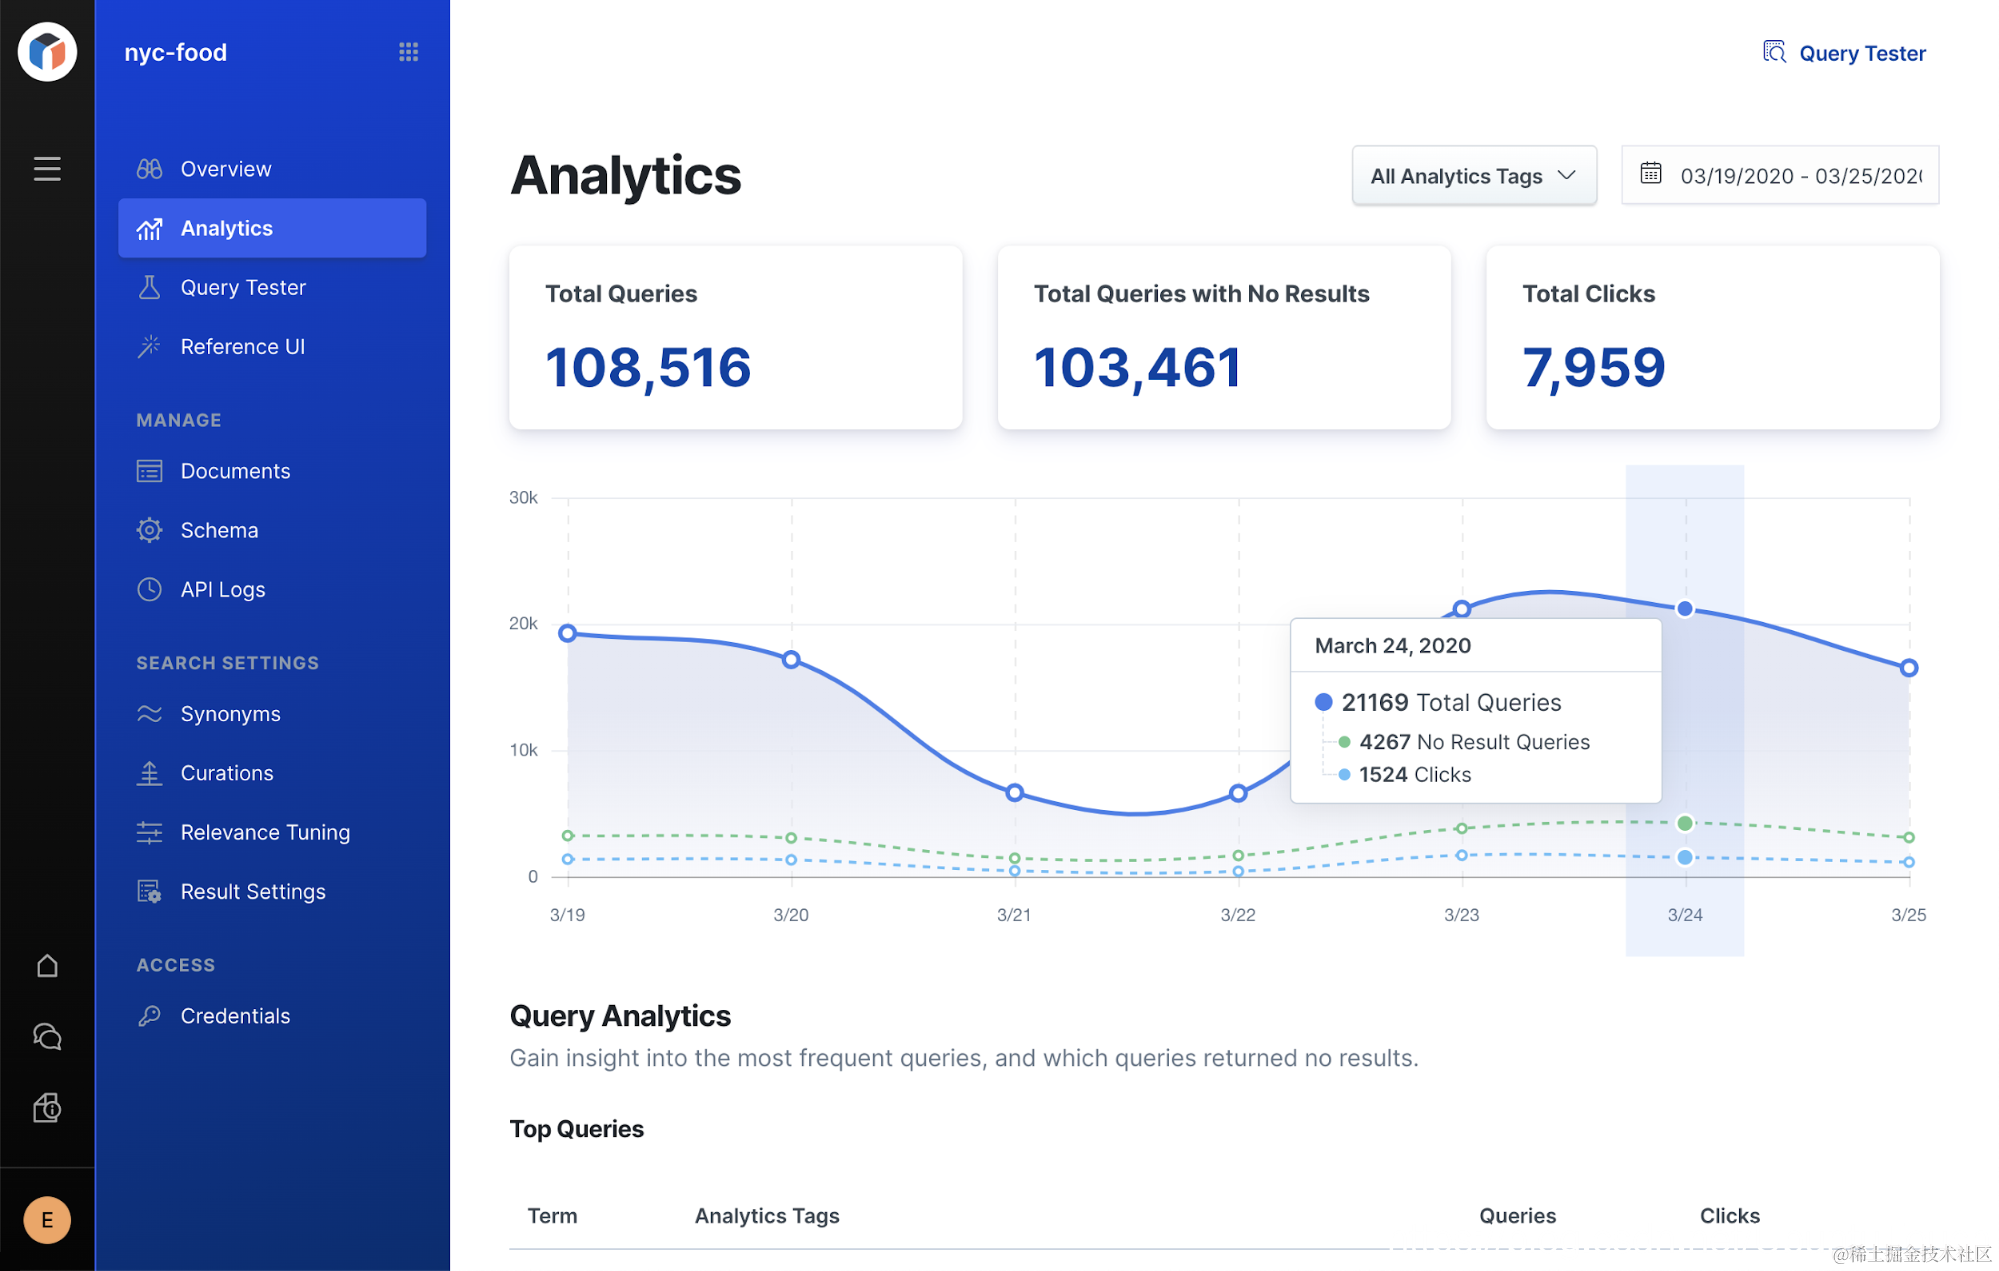Click the 3/24 total queries data point

coord(1685,609)
